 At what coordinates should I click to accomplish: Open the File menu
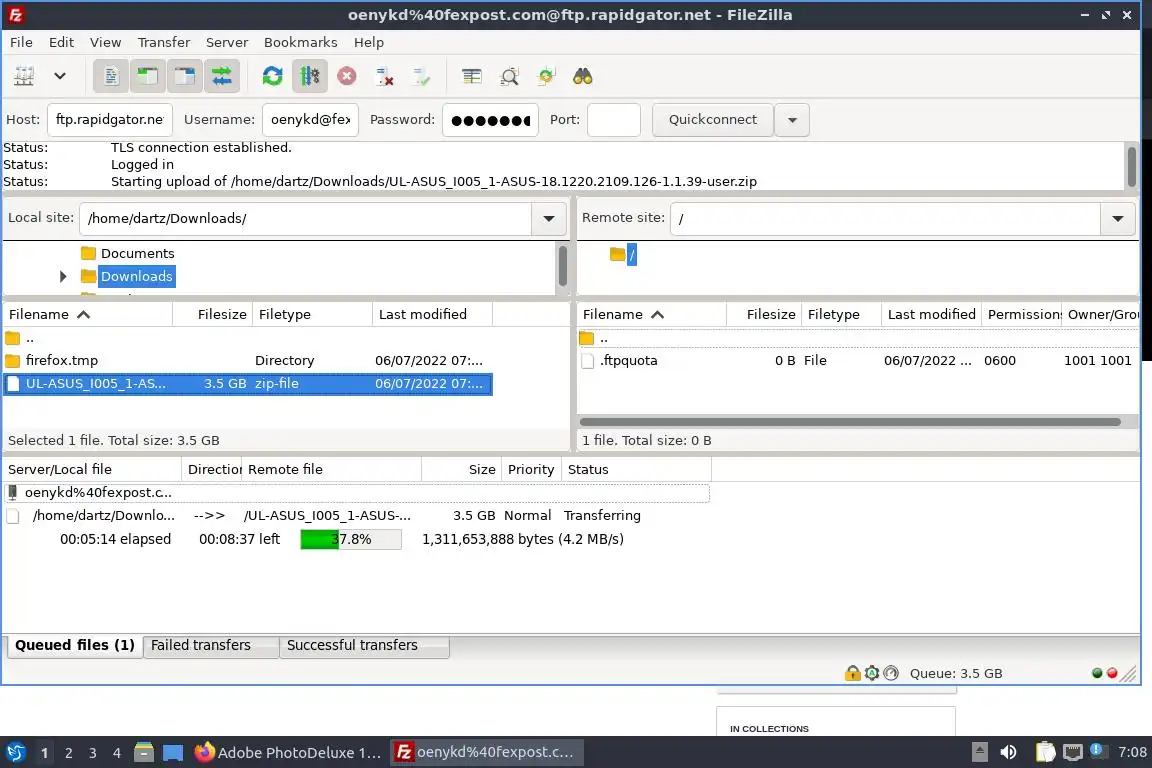tap(21, 42)
